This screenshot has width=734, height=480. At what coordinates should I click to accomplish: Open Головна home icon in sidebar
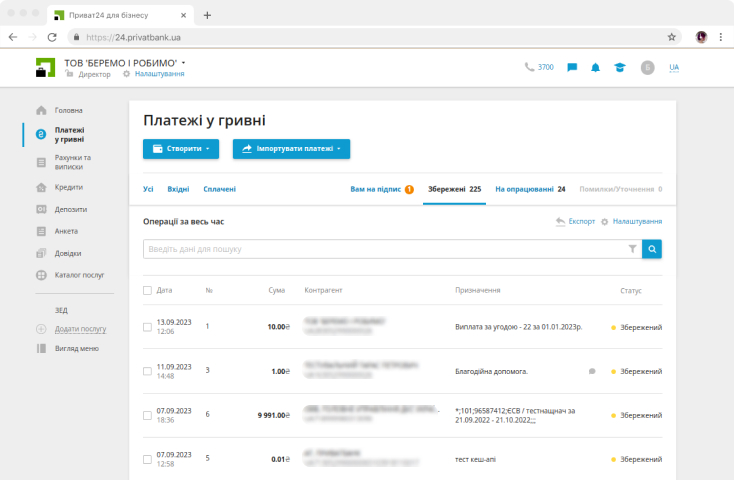[x=41, y=110]
